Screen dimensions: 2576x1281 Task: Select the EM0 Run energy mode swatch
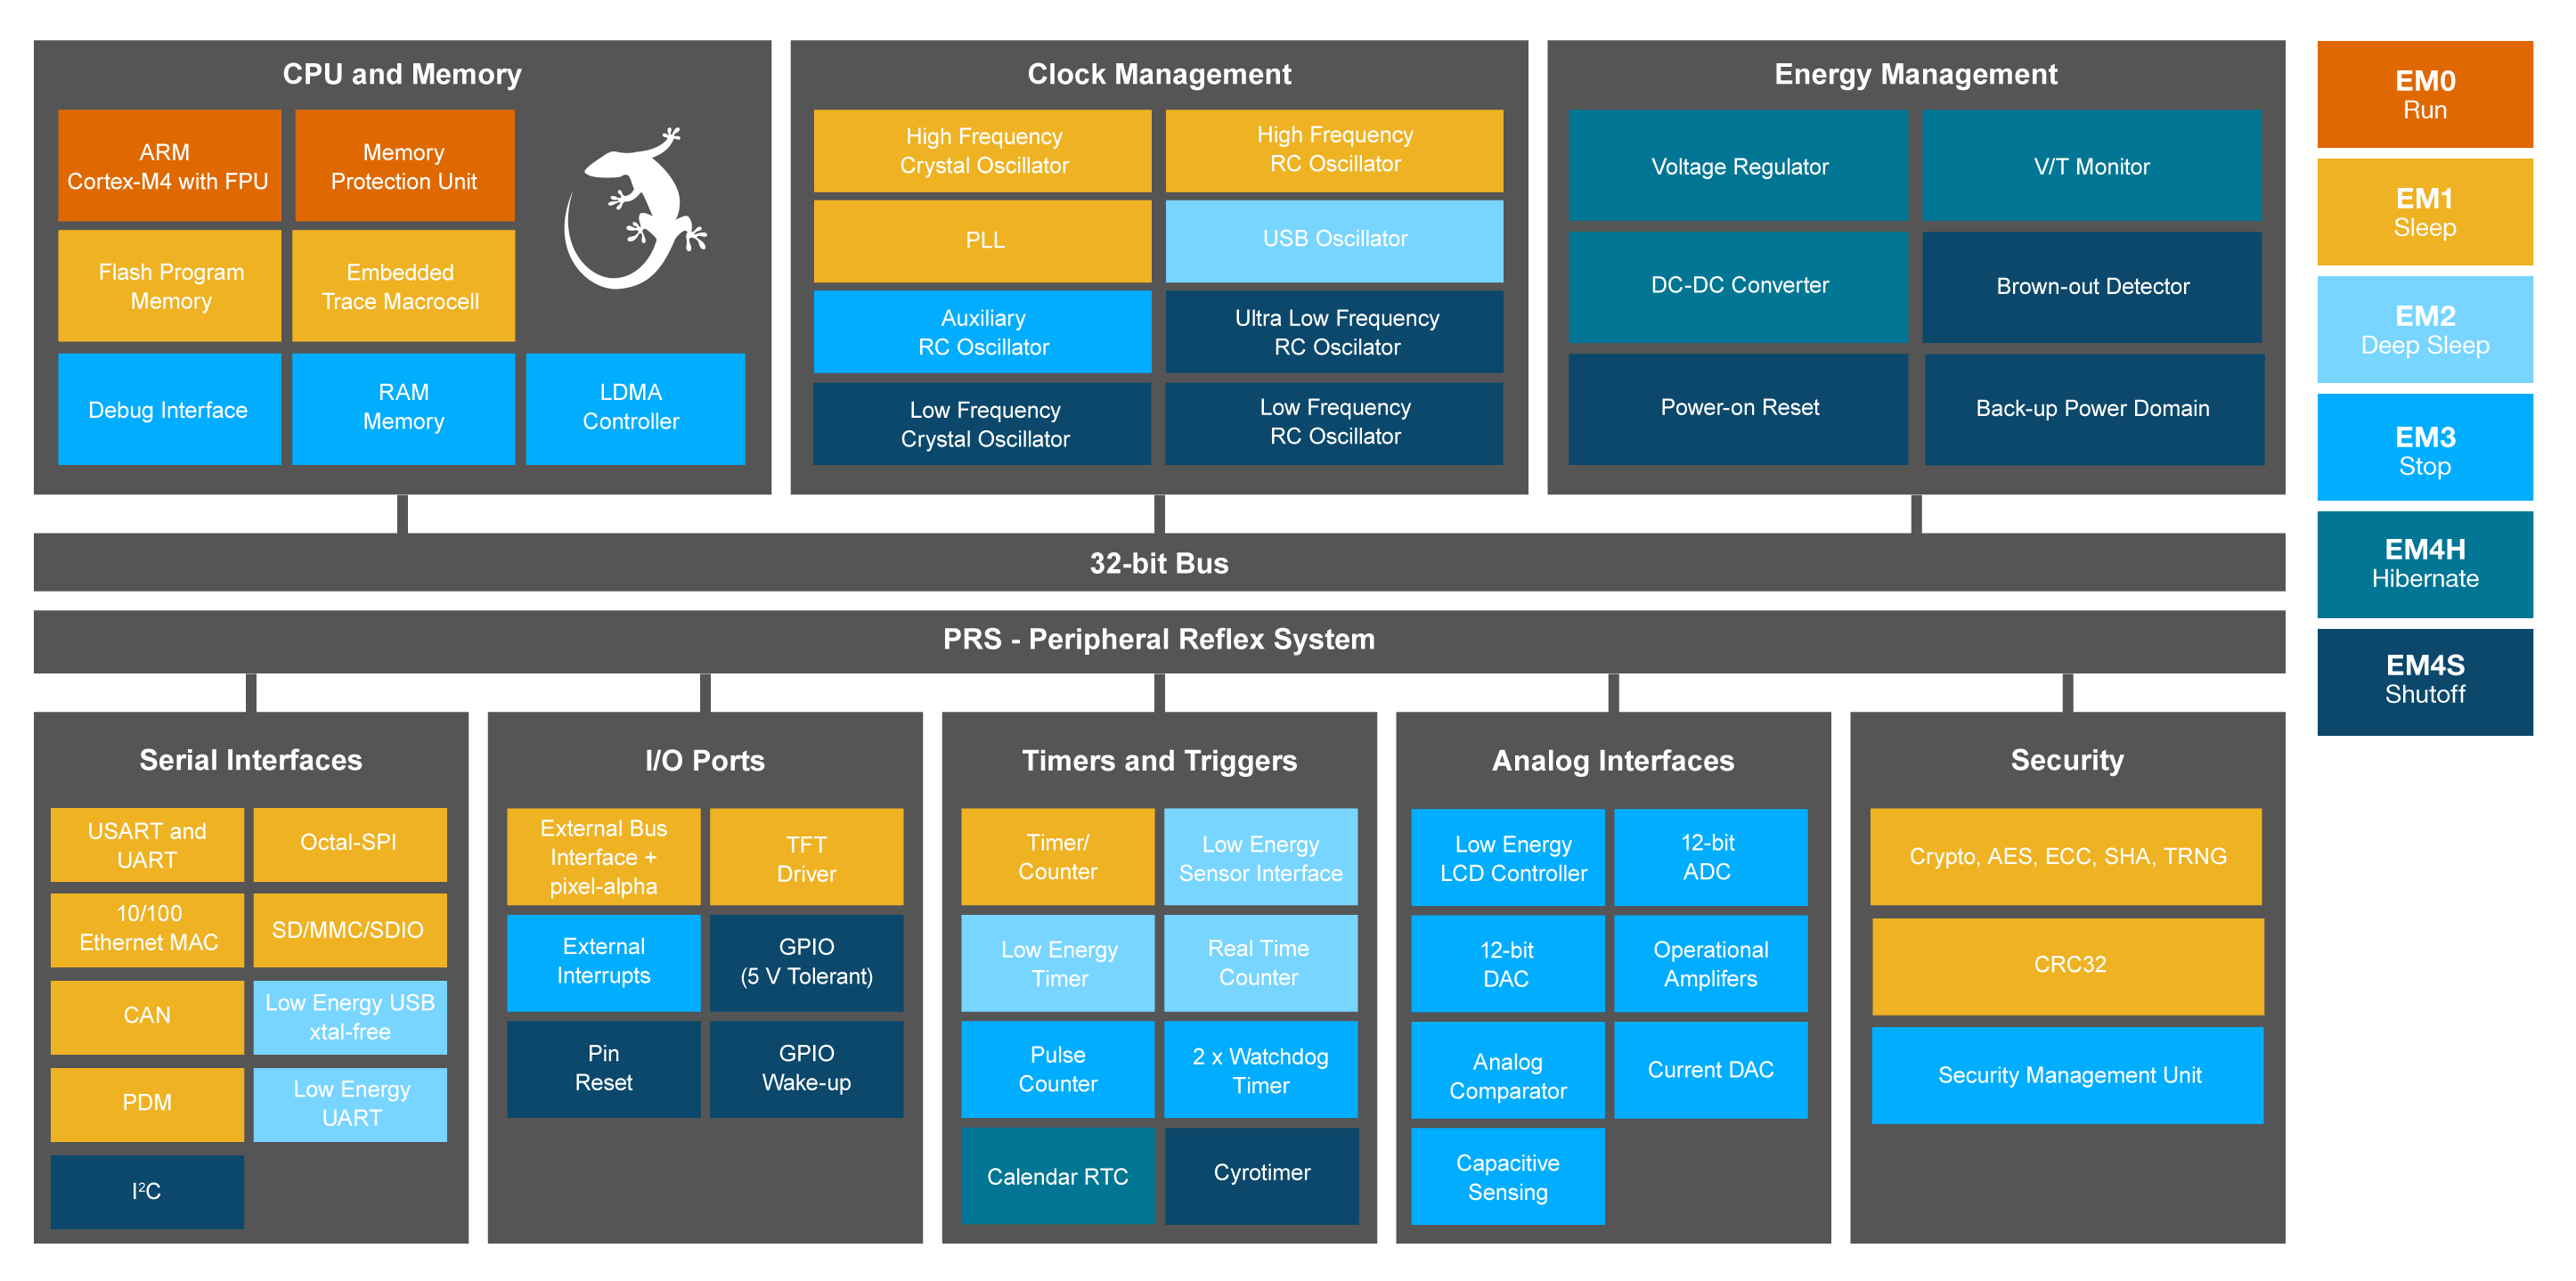pos(2424,95)
